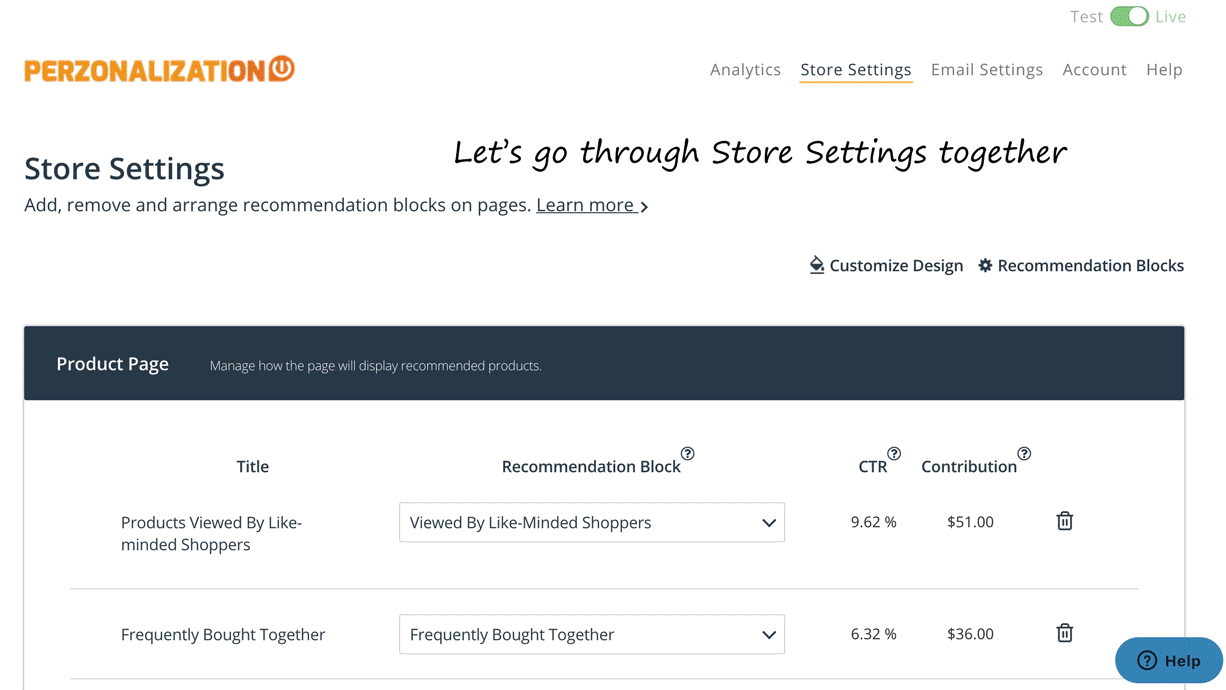
Task: Click the $51.00 contribution value
Action: (x=970, y=522)
